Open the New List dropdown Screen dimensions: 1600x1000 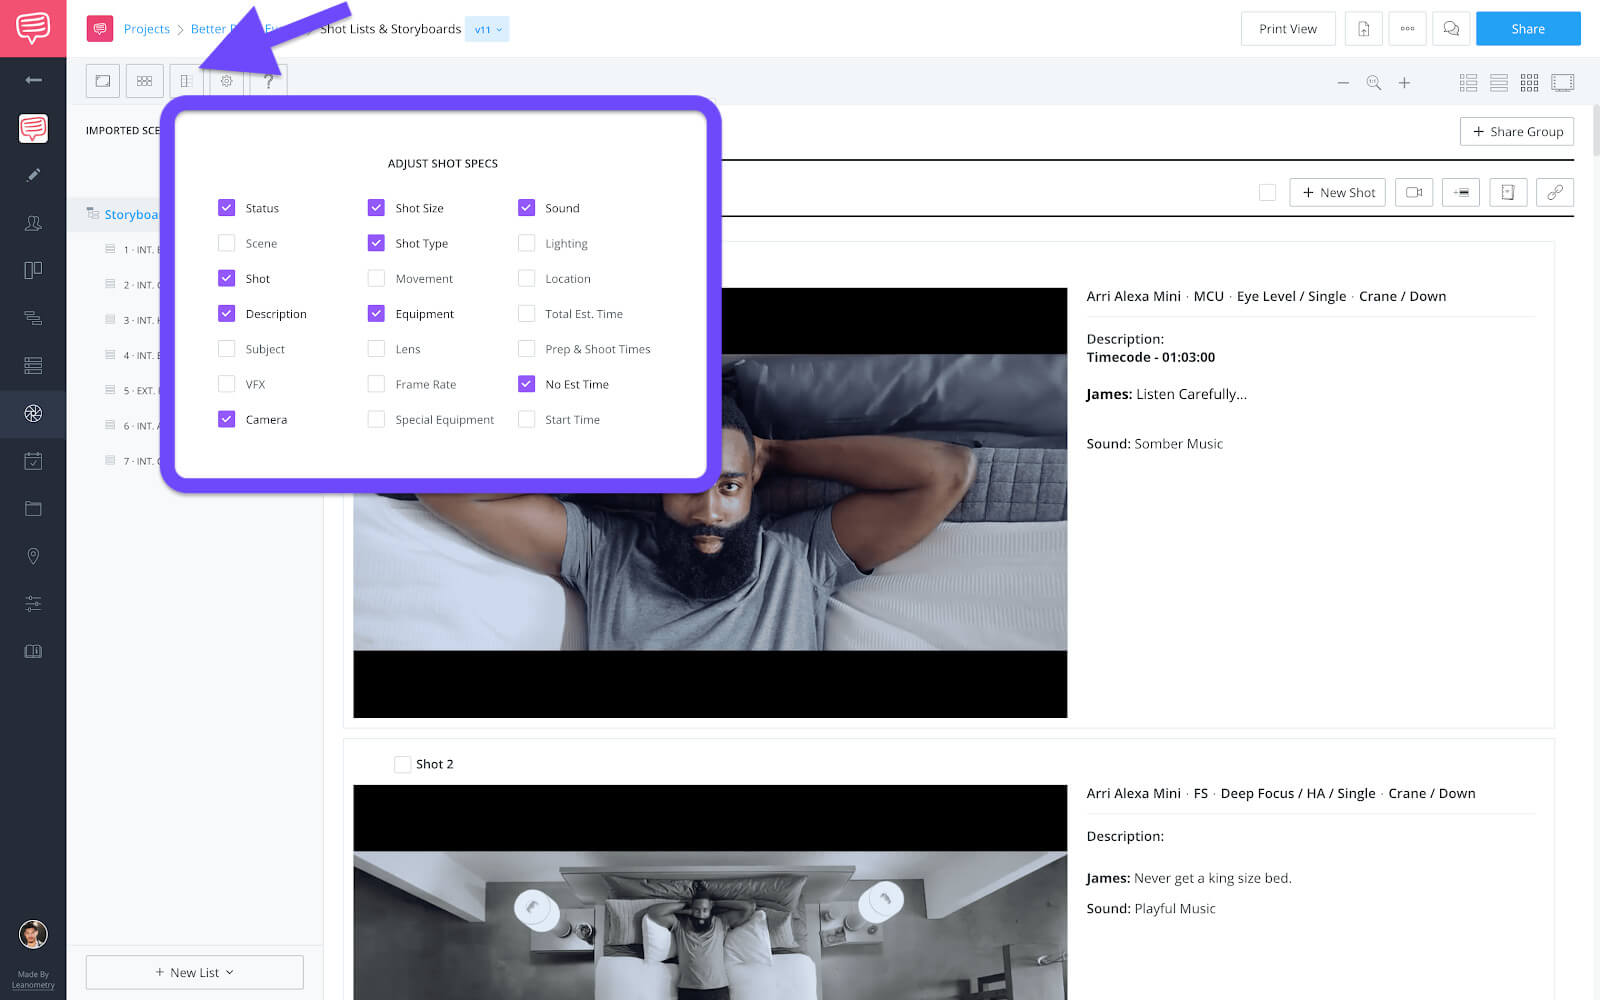pyautogui.click(x=194, y=972)
